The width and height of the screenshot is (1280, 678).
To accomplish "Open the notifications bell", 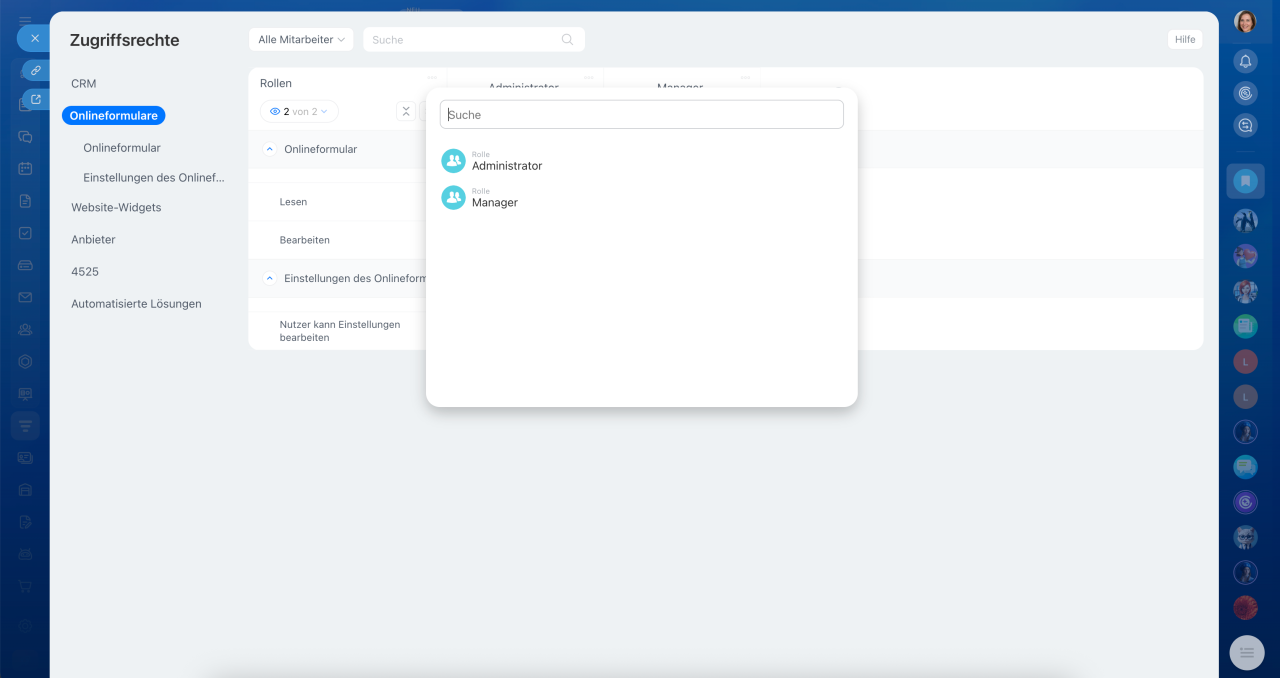I will [x=1245, y=61].
